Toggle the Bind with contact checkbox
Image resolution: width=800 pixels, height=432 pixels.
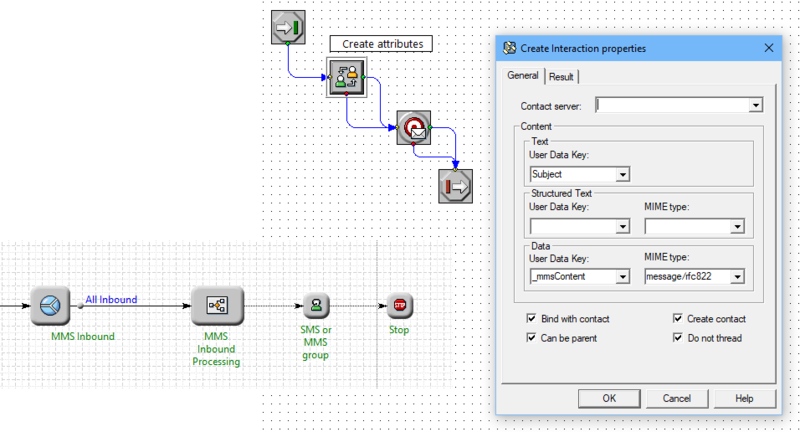[532, 319]
